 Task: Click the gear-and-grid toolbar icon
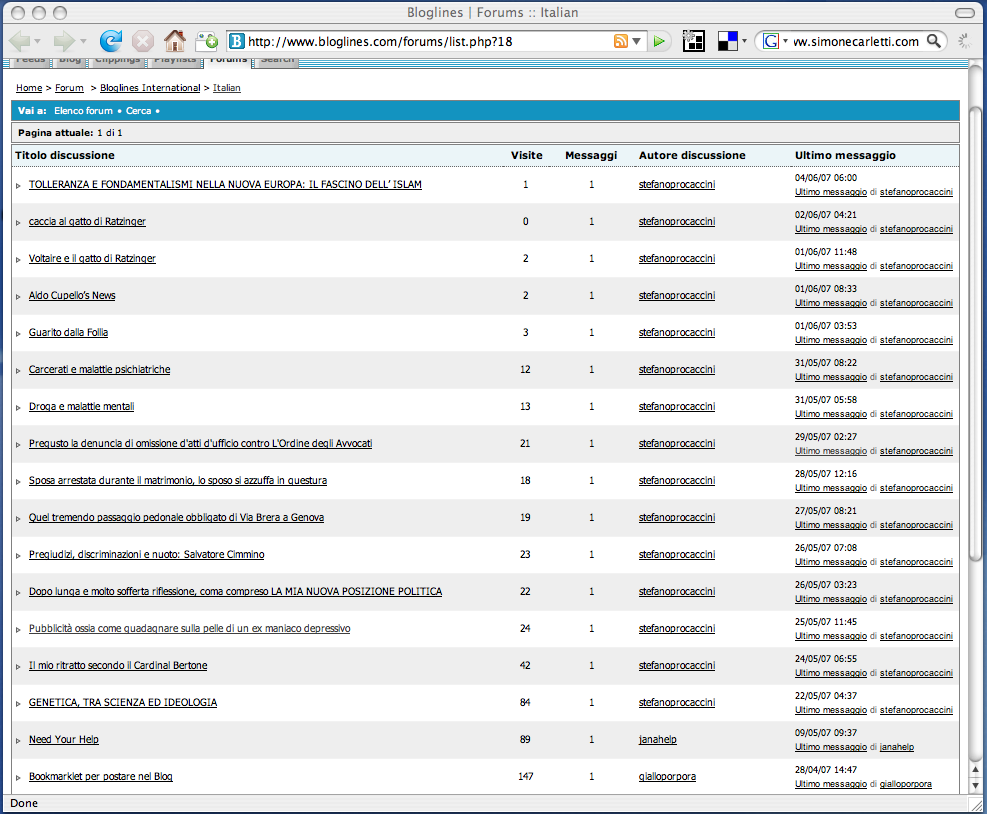coord(693,42)
